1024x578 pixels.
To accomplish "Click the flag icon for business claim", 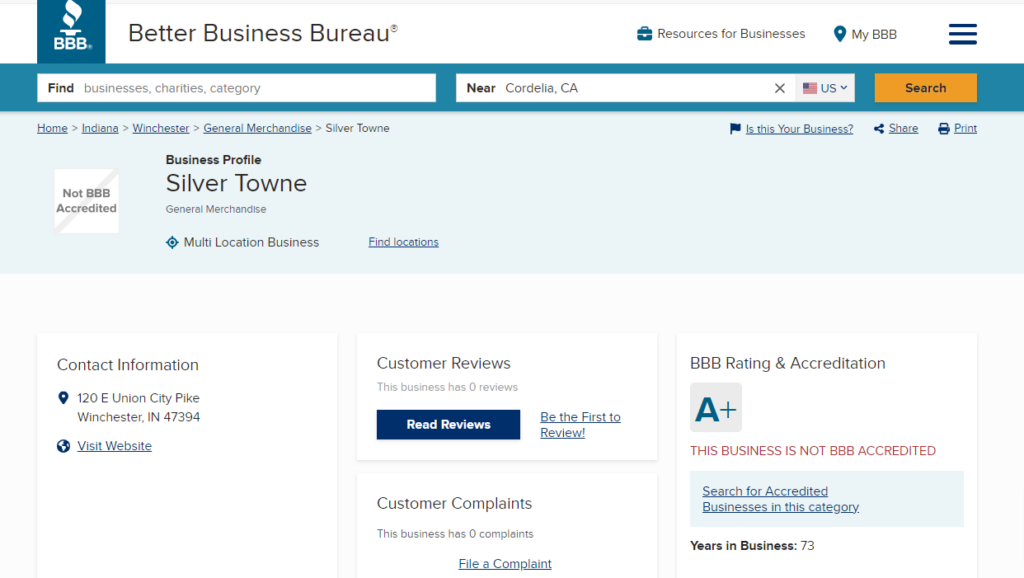I will coord(735,129).
